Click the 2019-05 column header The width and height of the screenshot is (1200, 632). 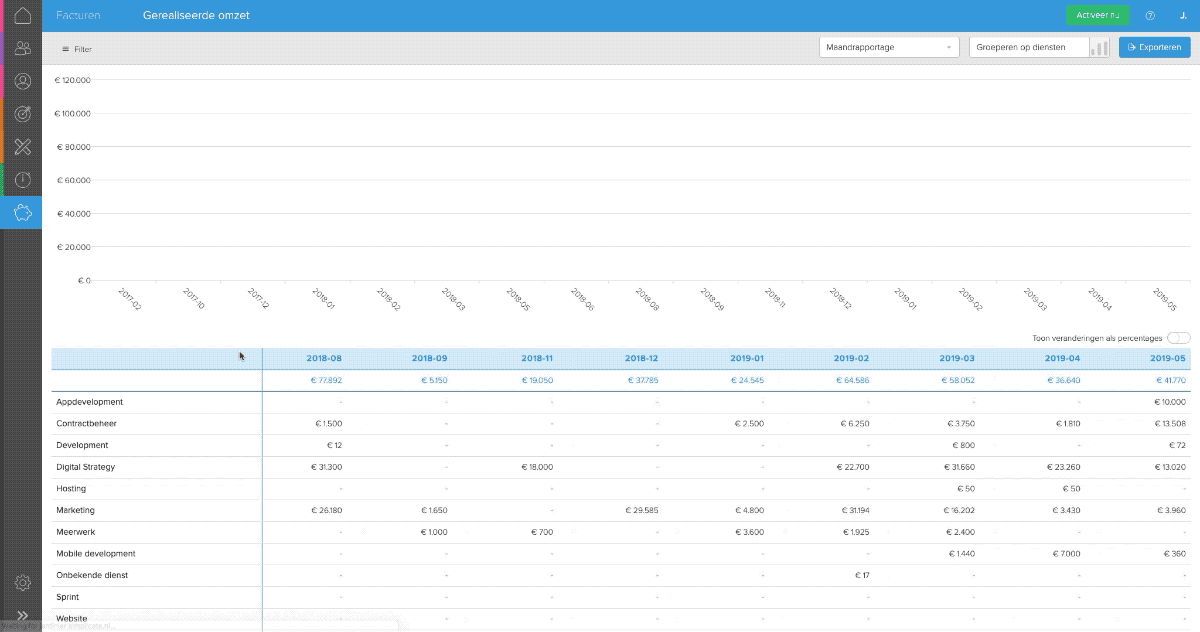[x=1167, y=358]
